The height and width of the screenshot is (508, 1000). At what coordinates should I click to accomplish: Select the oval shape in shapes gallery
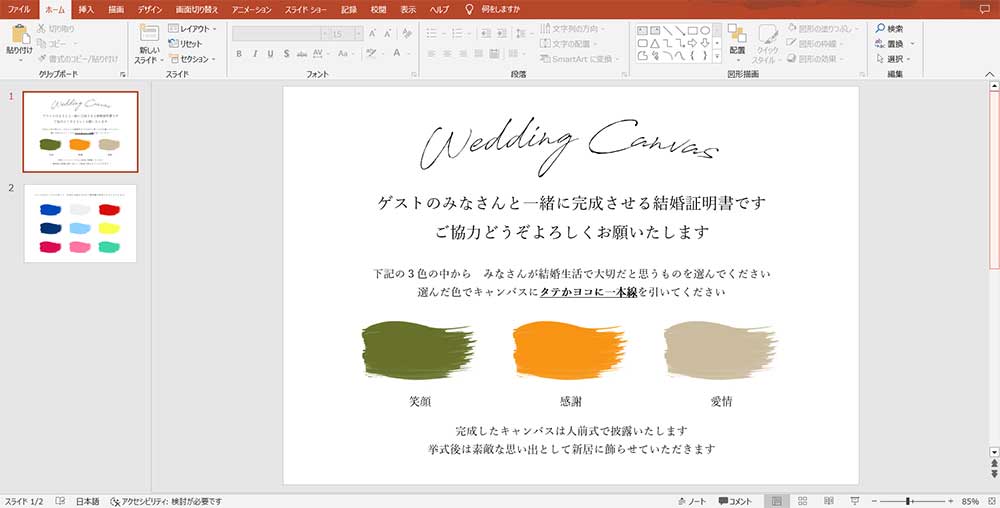[x=705, y=30]
